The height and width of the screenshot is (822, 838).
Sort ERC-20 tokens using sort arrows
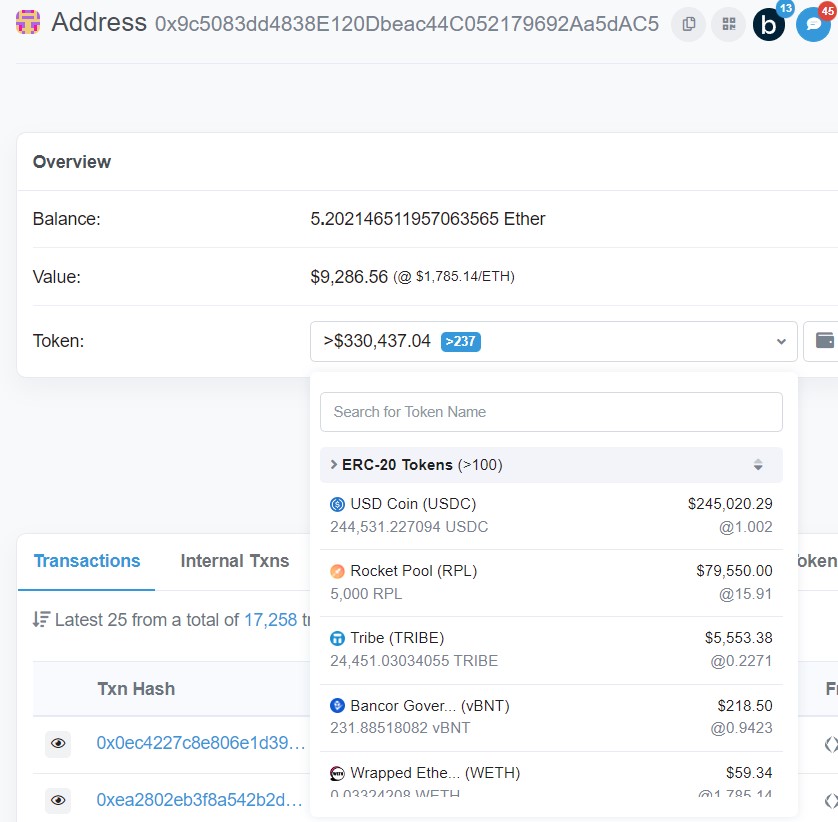pyautogui.click(x=758, y=465)
